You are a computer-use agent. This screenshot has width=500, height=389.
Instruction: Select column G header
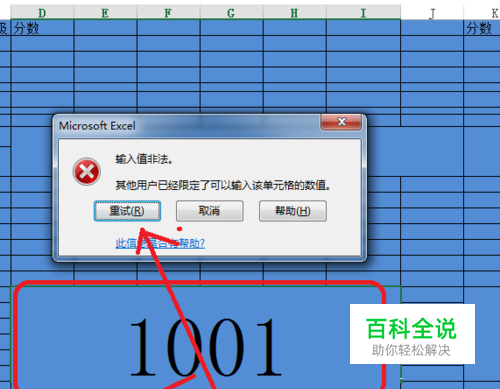[x=231, y=13]
